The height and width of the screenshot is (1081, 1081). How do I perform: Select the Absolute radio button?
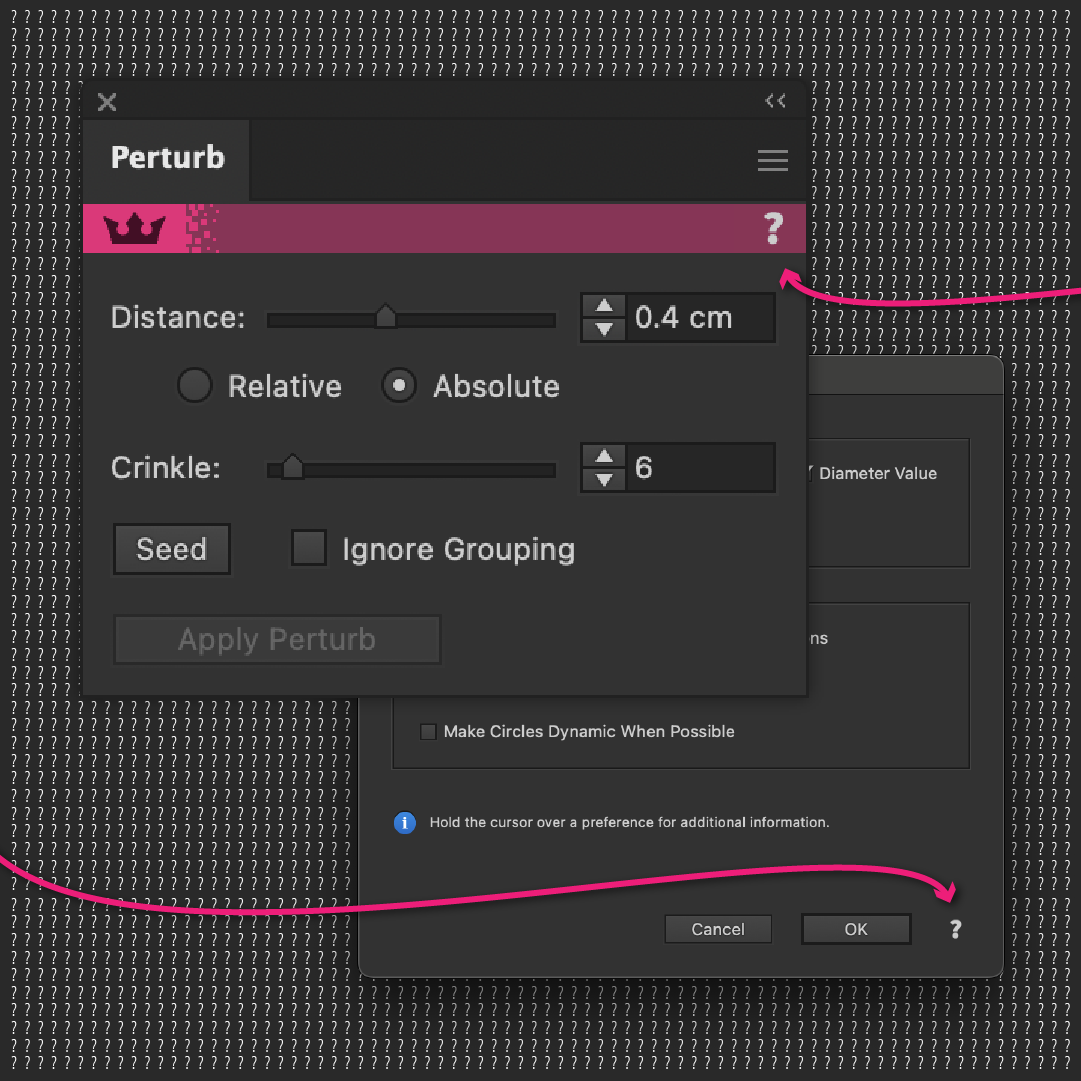[x=400, y=386]
